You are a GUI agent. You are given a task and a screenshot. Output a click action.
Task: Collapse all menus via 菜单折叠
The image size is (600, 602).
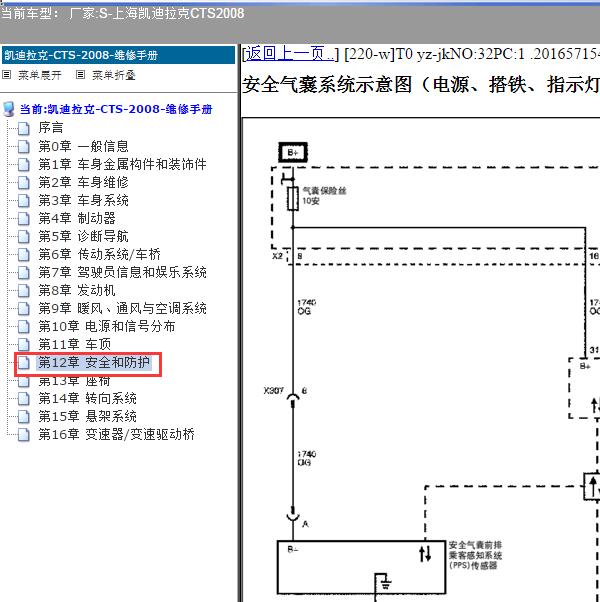[x=114, y=75]
